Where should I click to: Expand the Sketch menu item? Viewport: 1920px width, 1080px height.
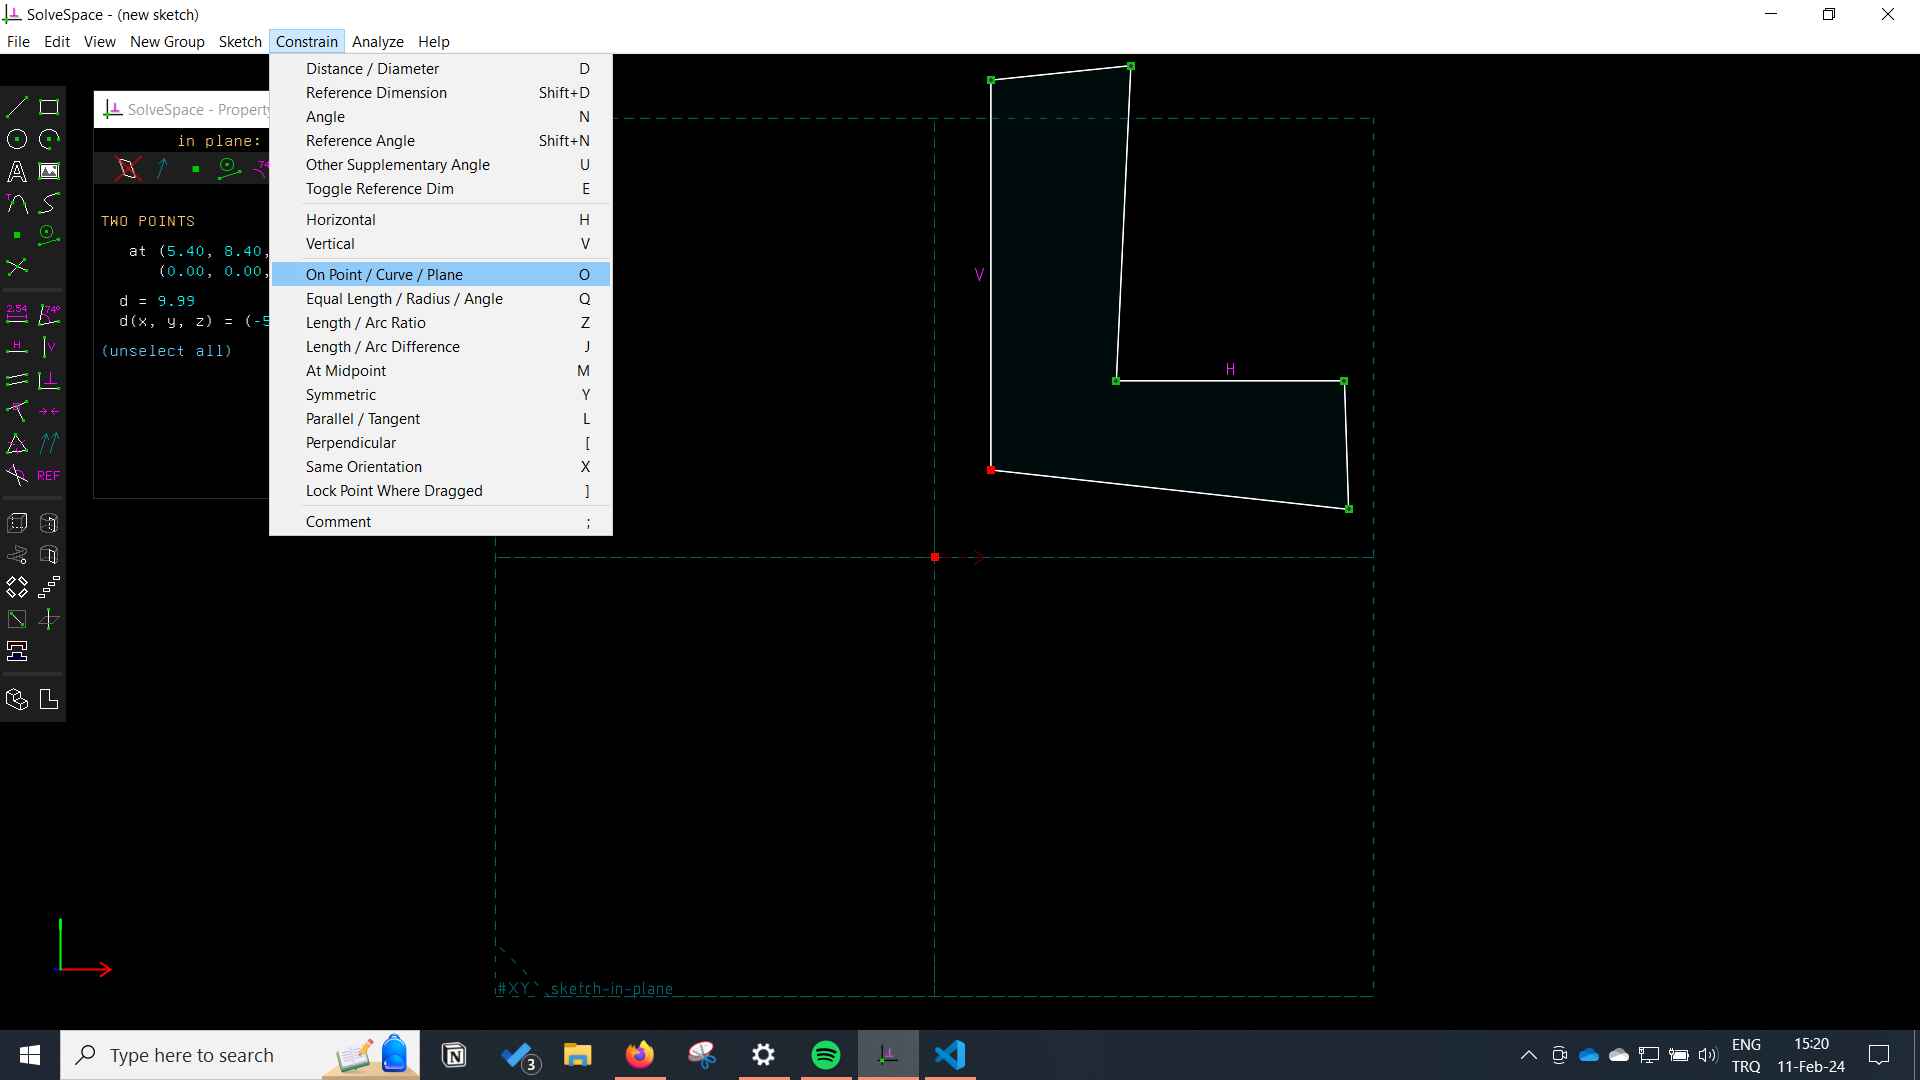click(239, 41)
